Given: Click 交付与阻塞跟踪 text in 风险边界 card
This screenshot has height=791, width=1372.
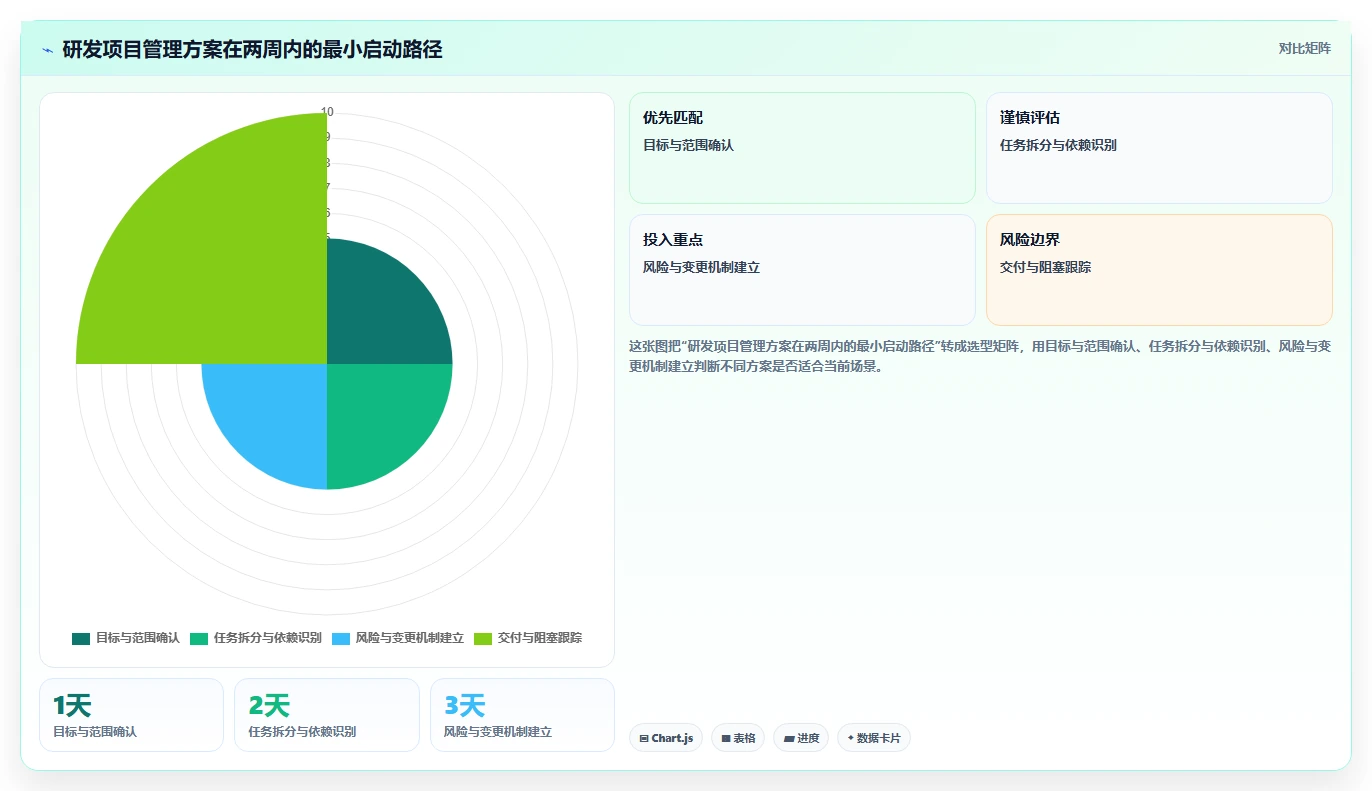Looking at the screenshot, I should click(x=1045, y=267).
